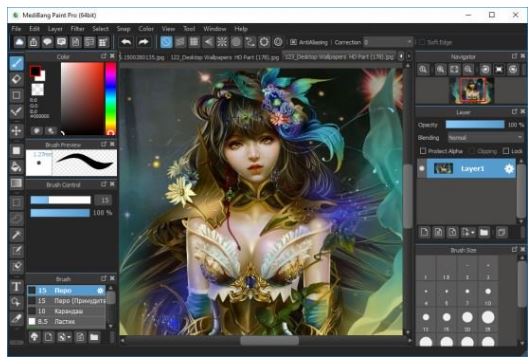
Task: Open the Filter menu
Action: (x=78, y=29)
